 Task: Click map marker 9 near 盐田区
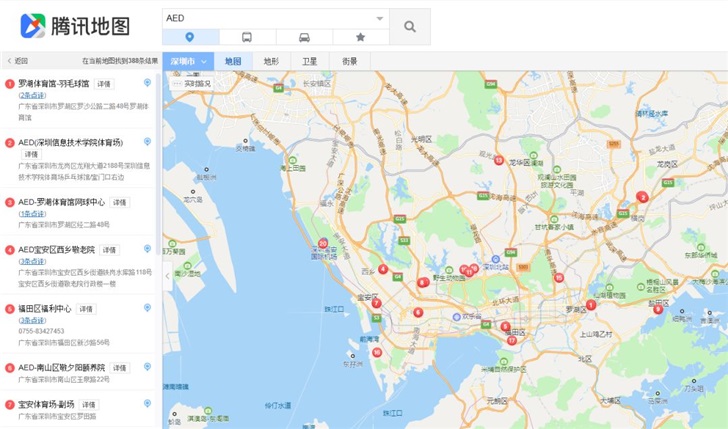click(658, 309)
